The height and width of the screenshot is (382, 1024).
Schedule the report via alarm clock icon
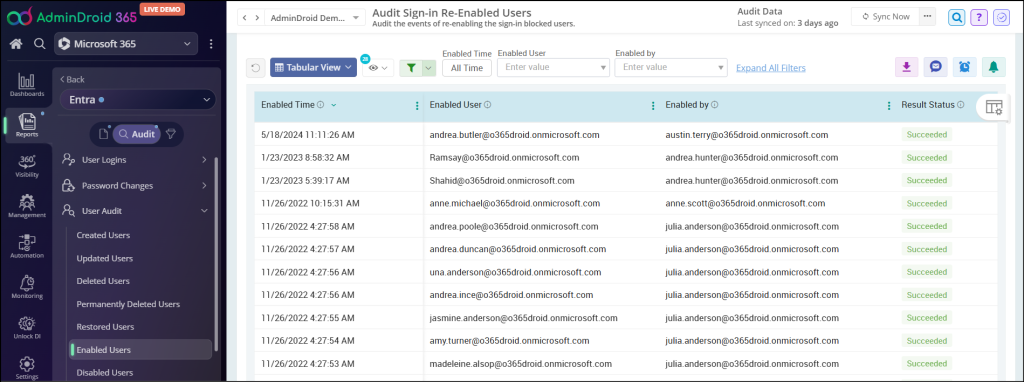click(x=965, y=67)
